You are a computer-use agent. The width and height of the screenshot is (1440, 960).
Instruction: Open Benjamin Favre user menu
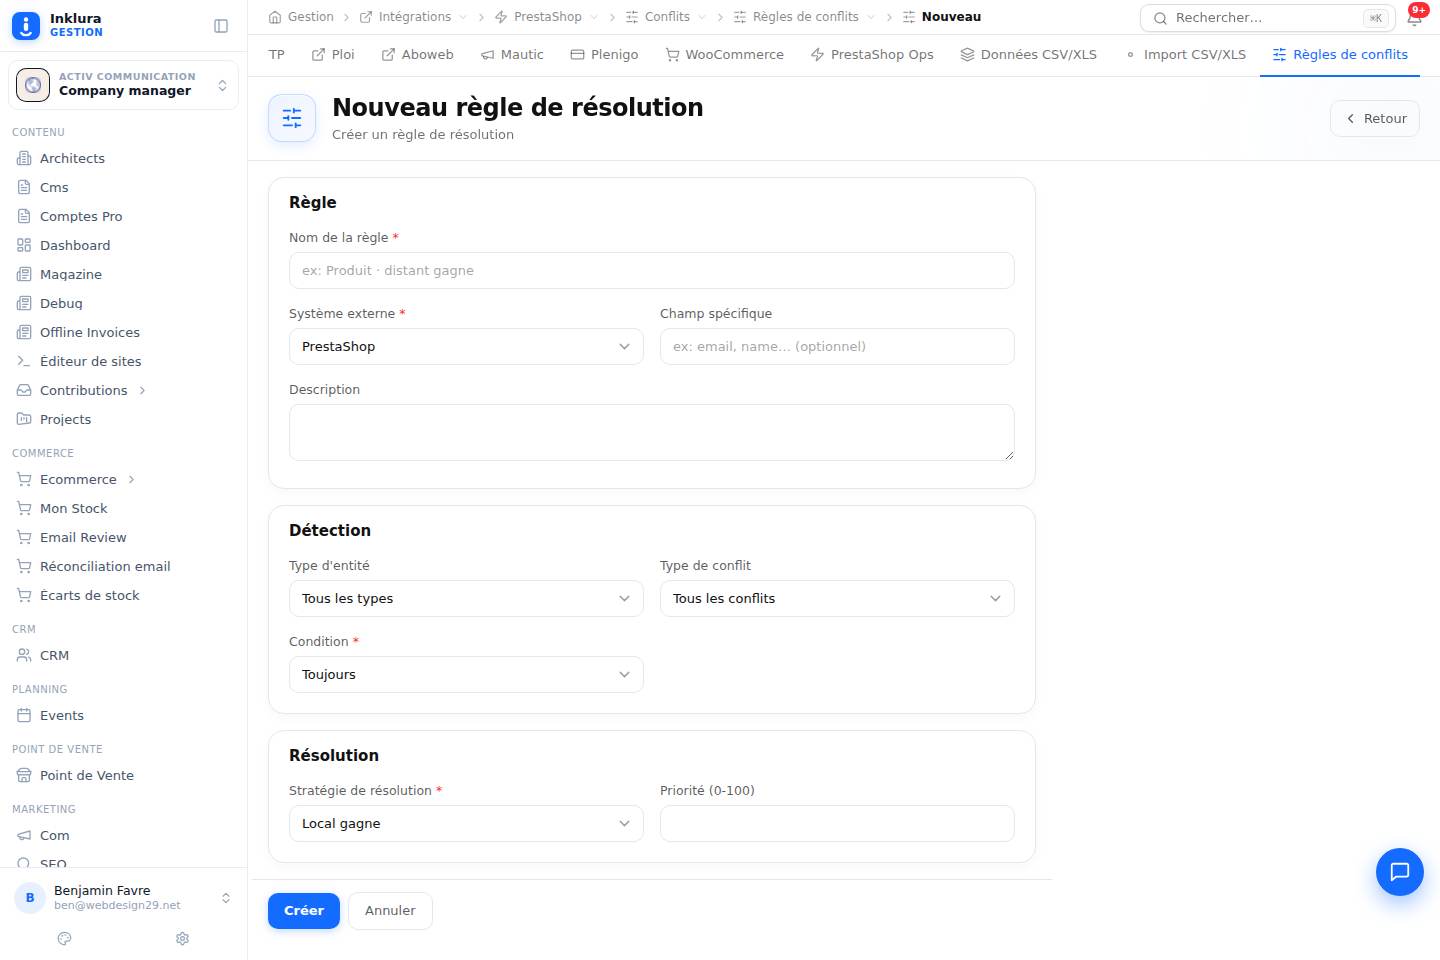point(123,897)
